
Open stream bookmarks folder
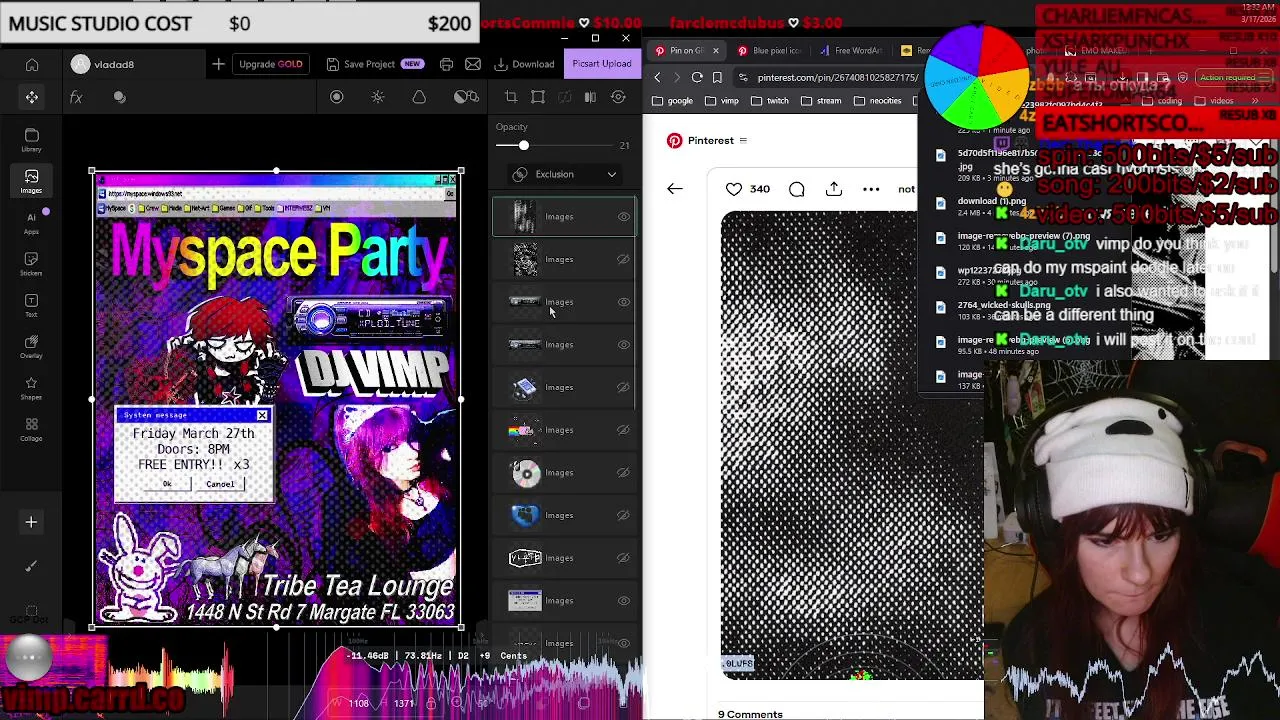pyautogui.click(x=821, y=101)
